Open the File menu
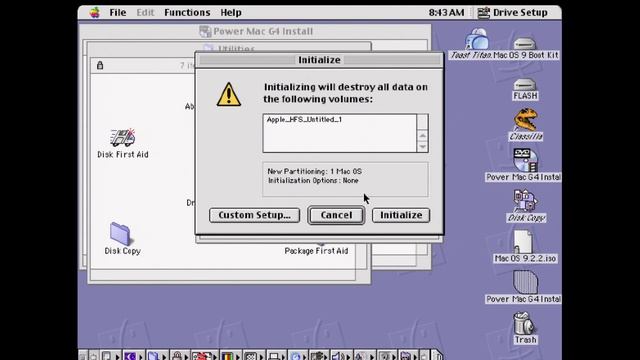Viewport: 640px width, 360px height. pyautogui.click(x=118, y=13)
